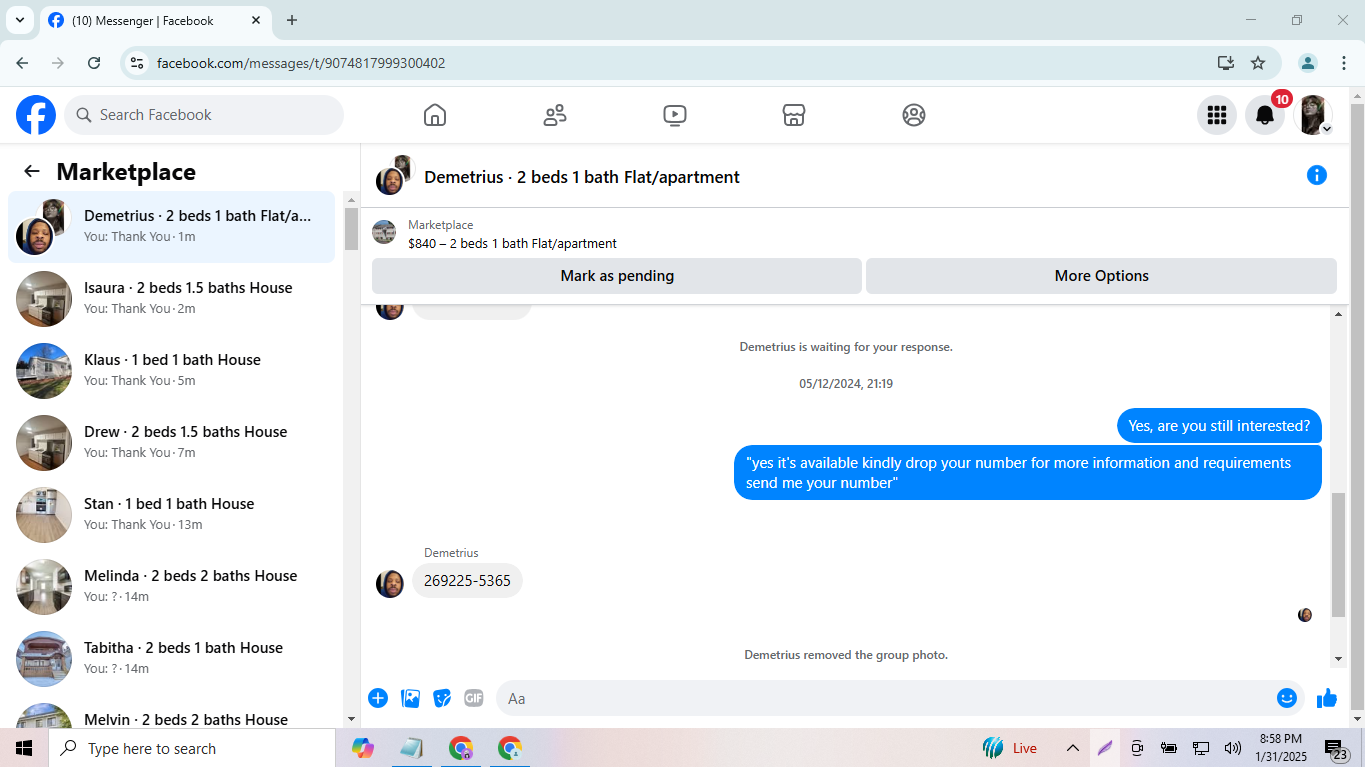Open the $840 Flat/apartment listing link
The width and height of the screenshot is (1365, 767).
click(x=512, y=243)
